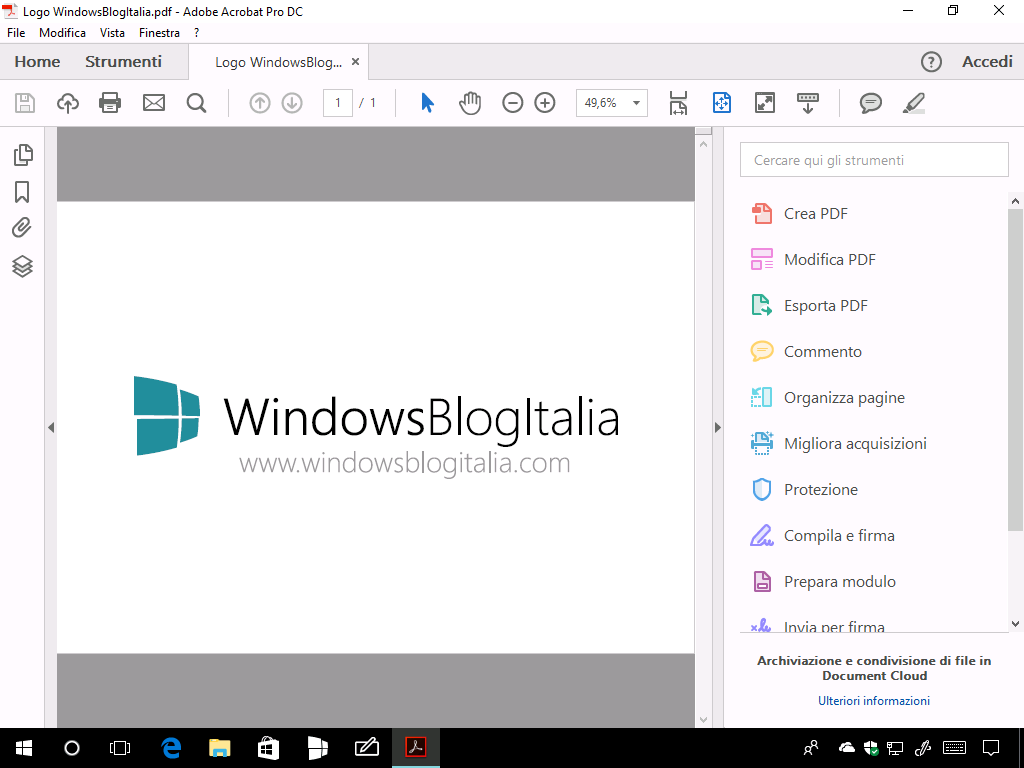Switch to the Strumenti tab
This screenshot has width=1024, height=768.
click(x=123, y=62)
